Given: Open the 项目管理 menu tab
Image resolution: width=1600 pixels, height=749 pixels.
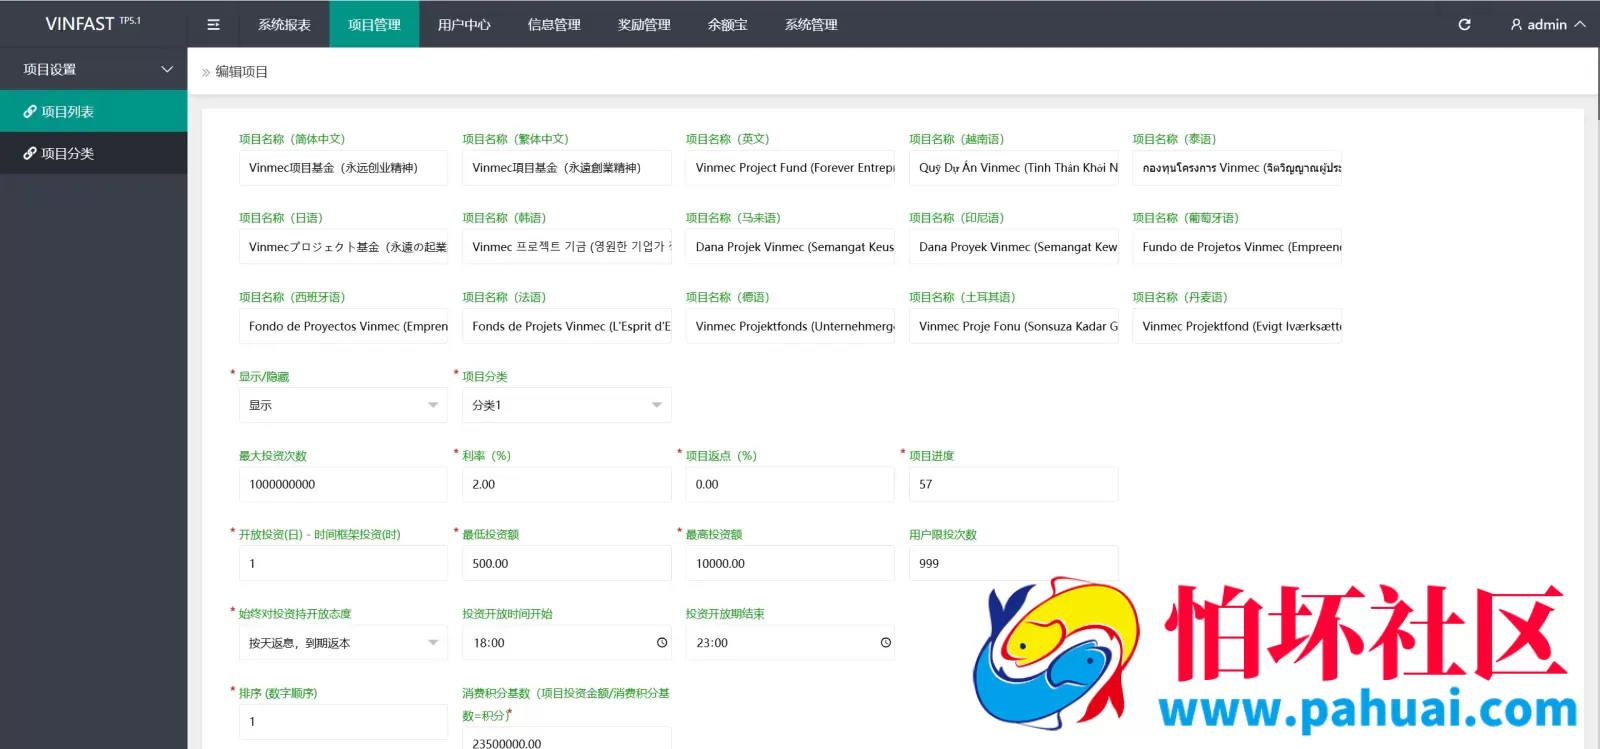Looking at the screenshot, I should click(x=374, y=24).
